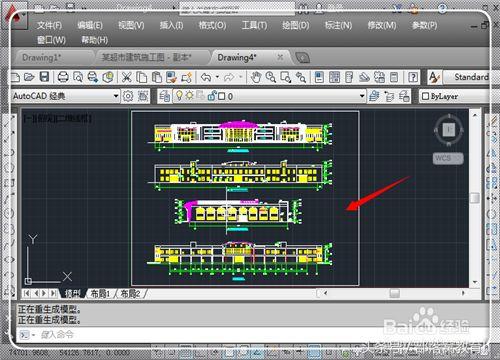The image size is (500, 360).
Task: Click the Zoom Previous icon
Action: click(x=301, y=77)
